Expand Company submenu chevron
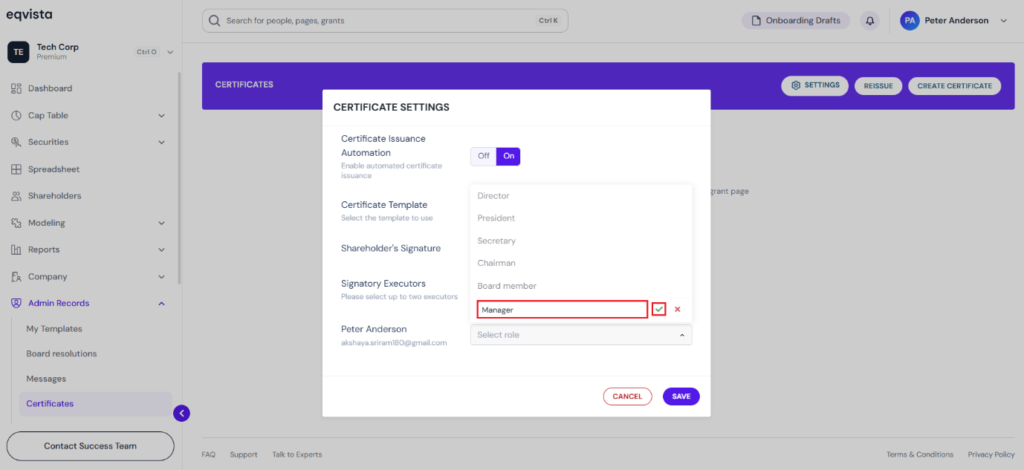Screen dimensions: 1024x470 pos(161,277)
